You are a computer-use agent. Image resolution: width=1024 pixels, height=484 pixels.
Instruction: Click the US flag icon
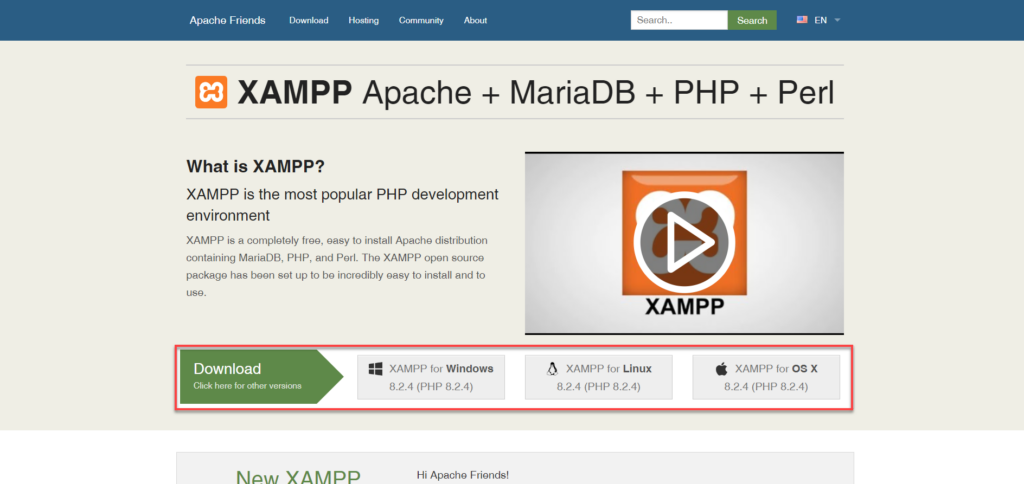click(802, 20)
